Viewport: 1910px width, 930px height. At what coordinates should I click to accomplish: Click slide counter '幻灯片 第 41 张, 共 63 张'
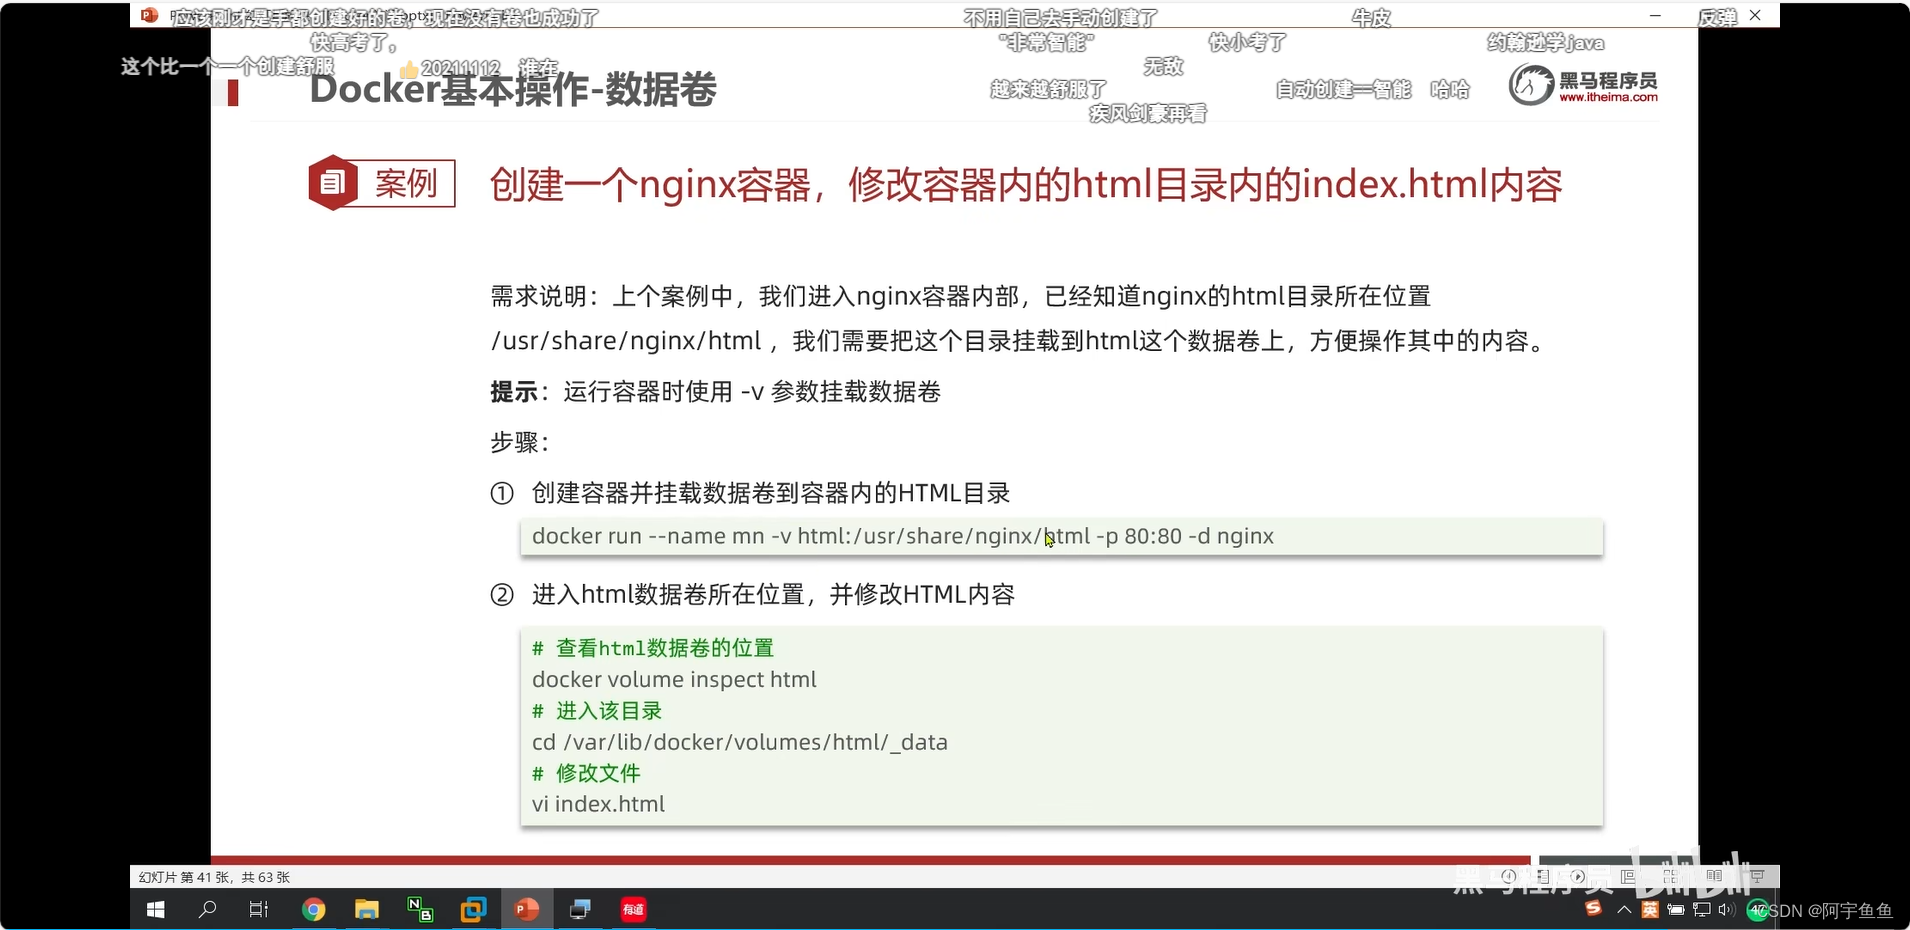coord(214,877)
